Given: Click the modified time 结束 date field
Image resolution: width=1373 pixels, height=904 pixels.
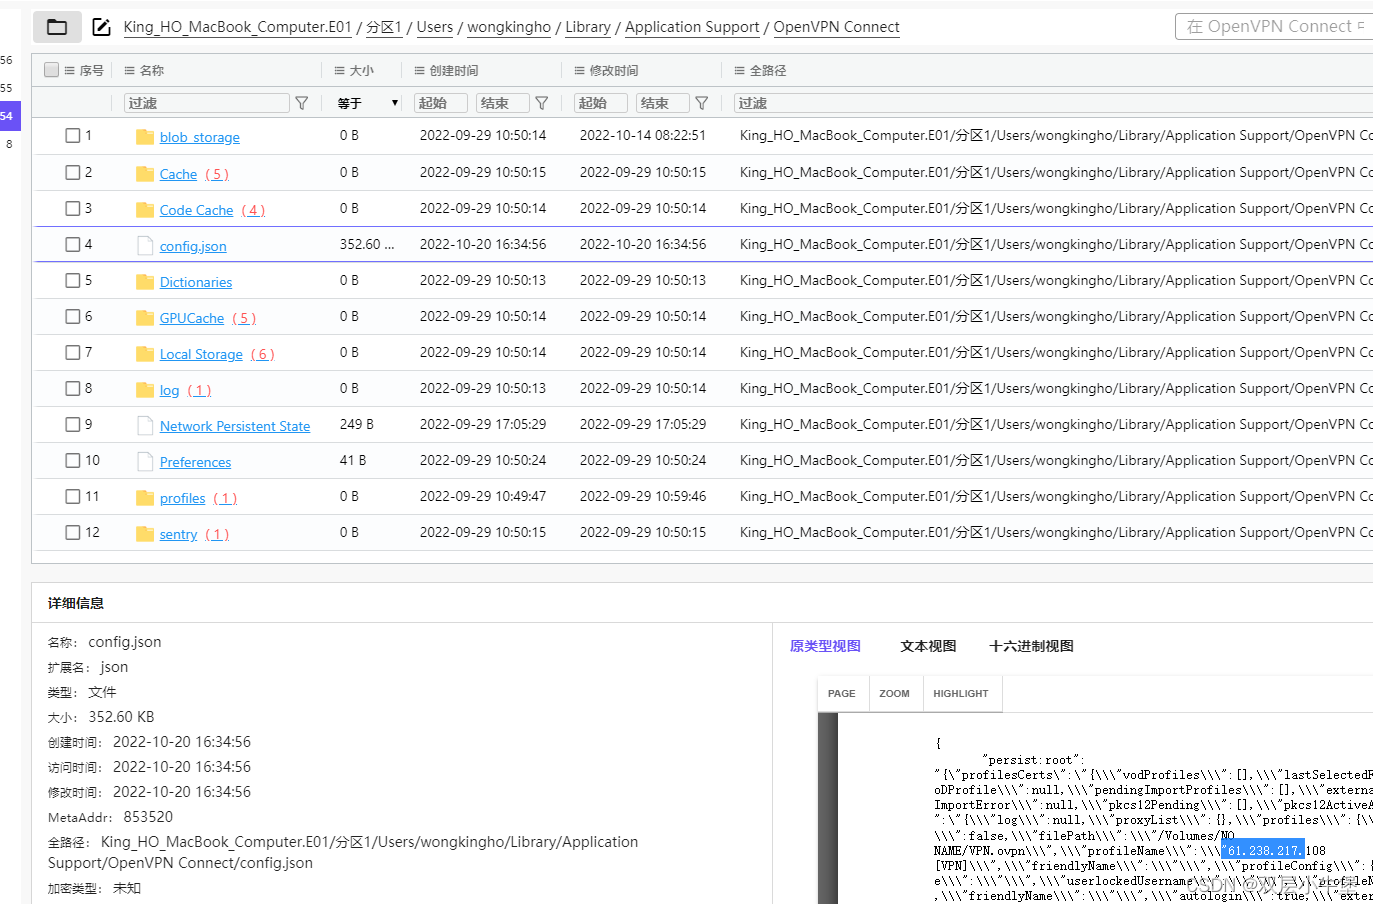Looking at the screenshot, I should pyautogui.click(x=662, y=103).
